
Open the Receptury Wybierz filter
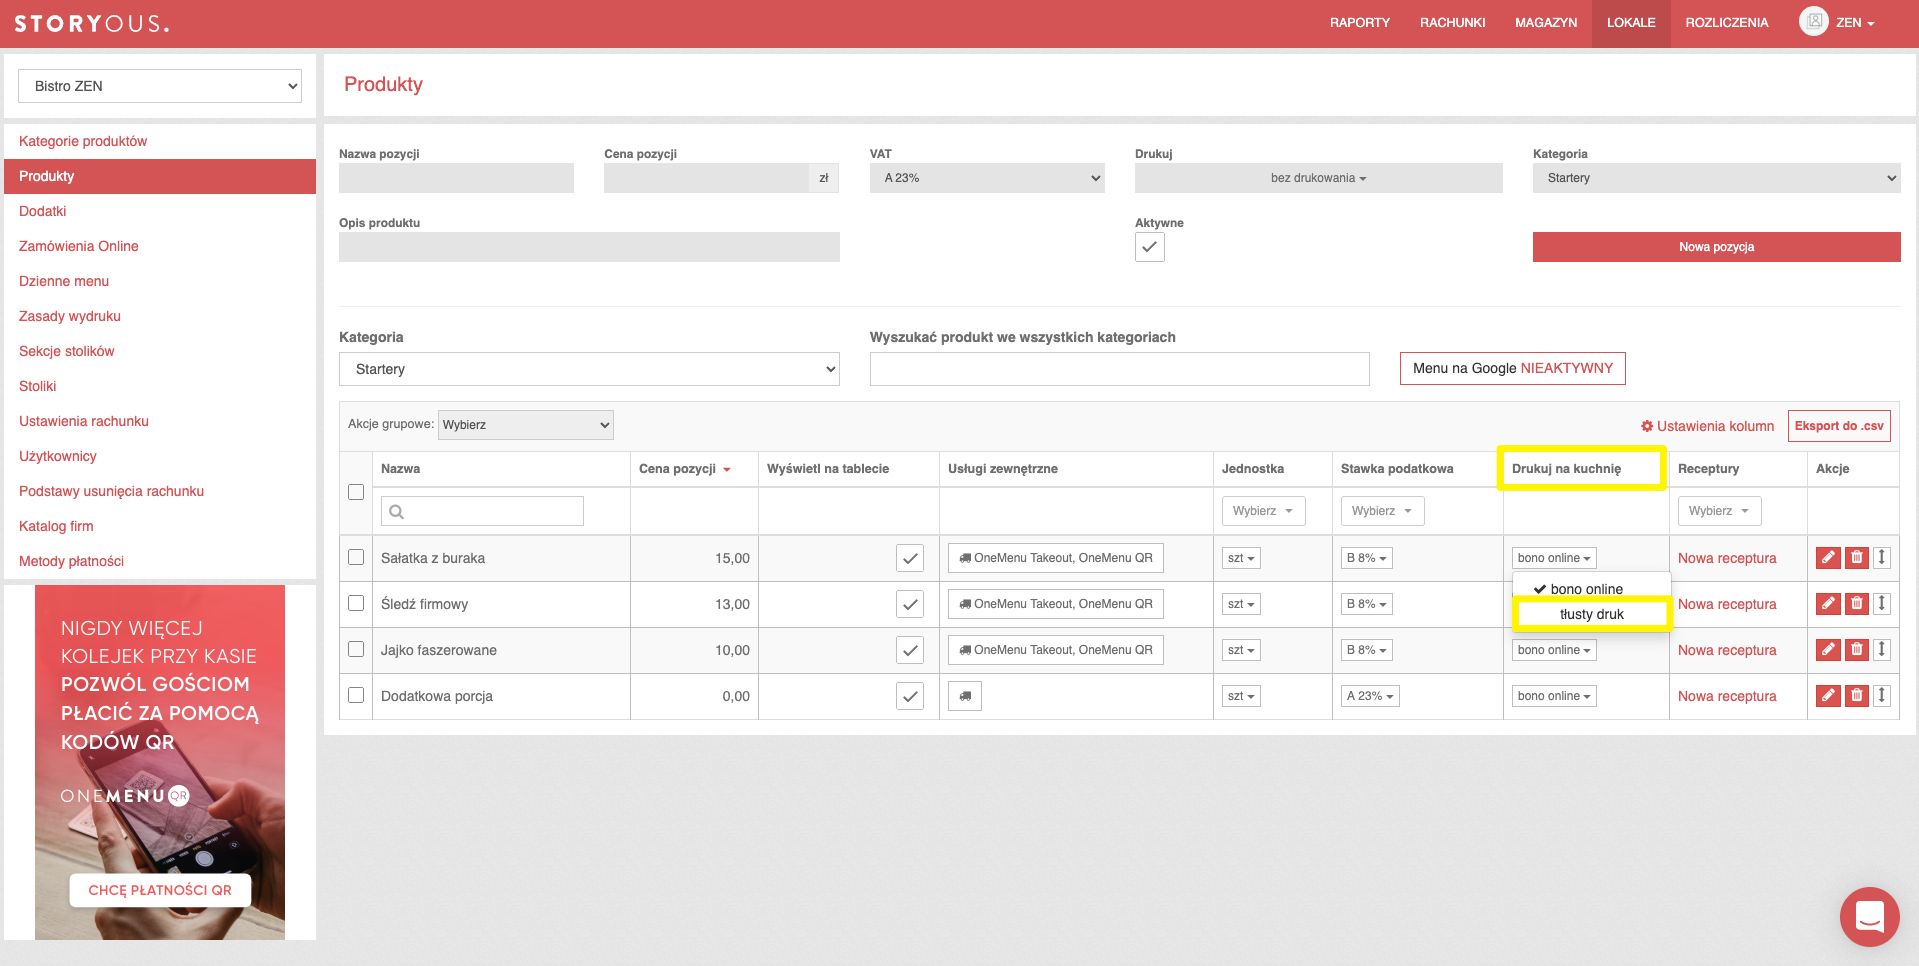tap(1719, 511)
